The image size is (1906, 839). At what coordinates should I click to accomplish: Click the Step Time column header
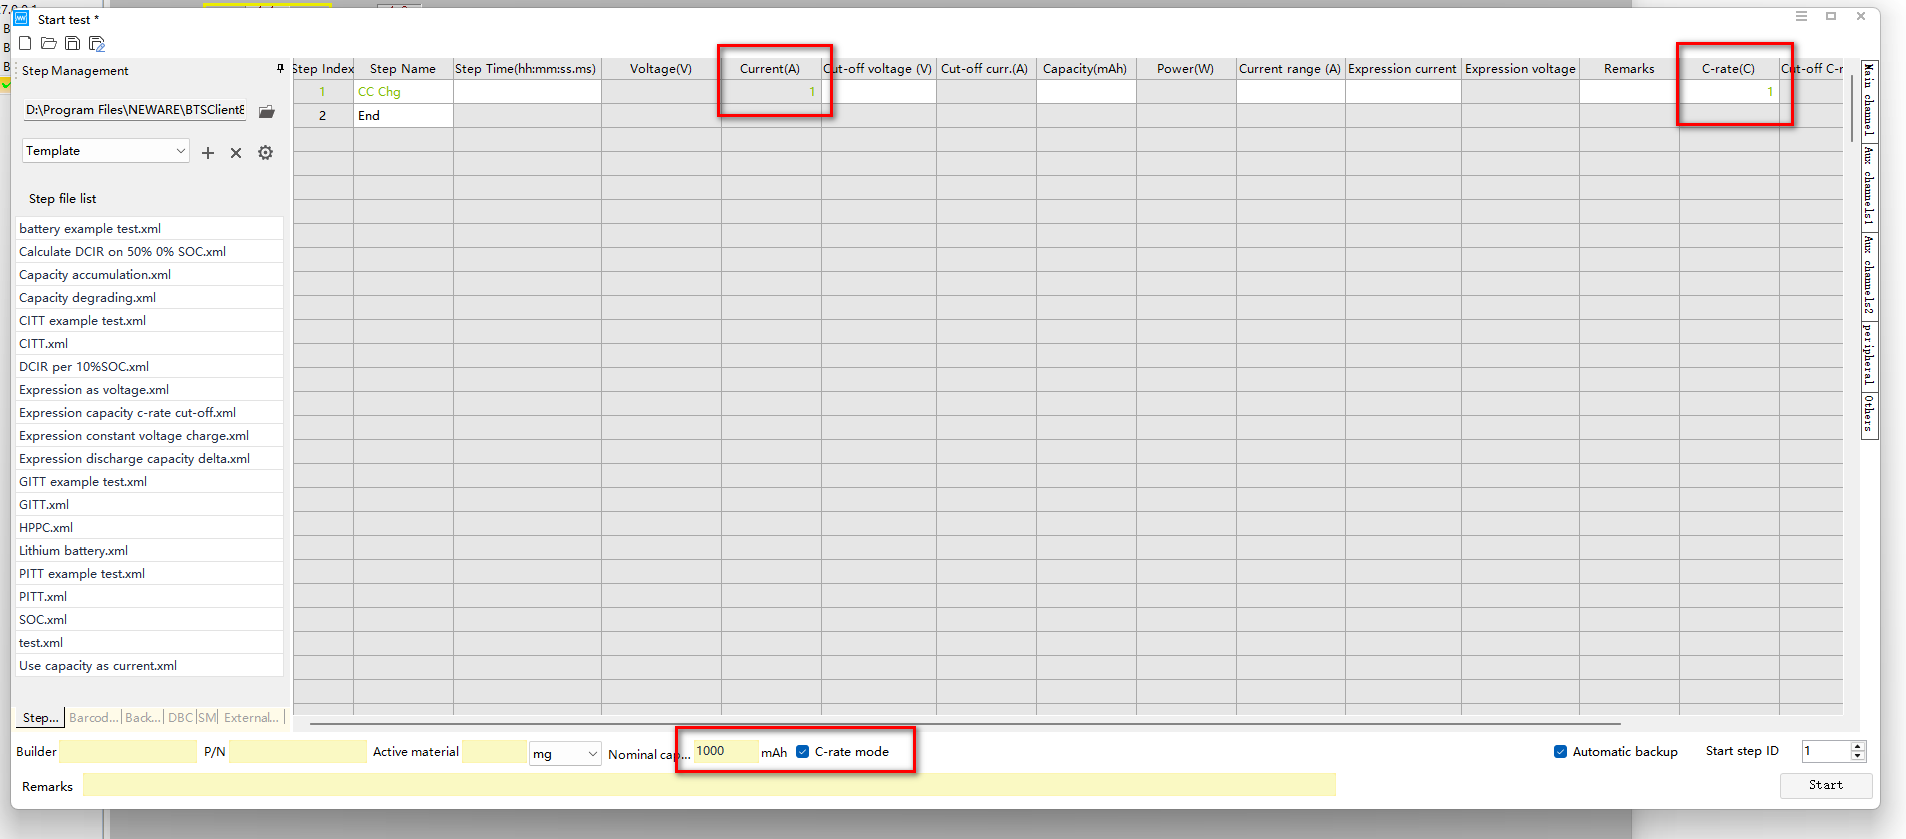[x=527, y=69]
